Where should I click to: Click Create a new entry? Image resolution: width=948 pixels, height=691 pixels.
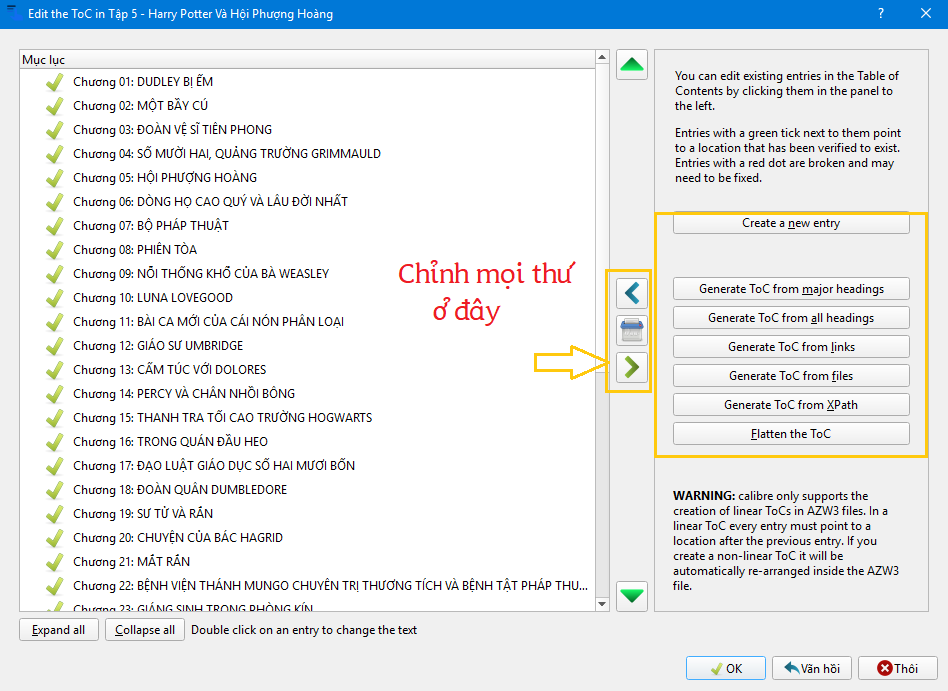(791, 223)
